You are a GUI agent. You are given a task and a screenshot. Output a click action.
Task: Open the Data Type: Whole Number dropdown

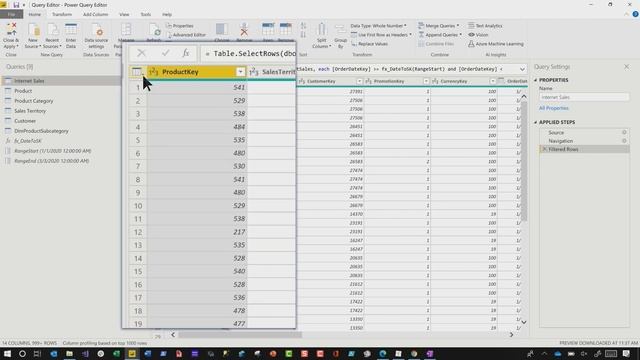click(378, 26)
